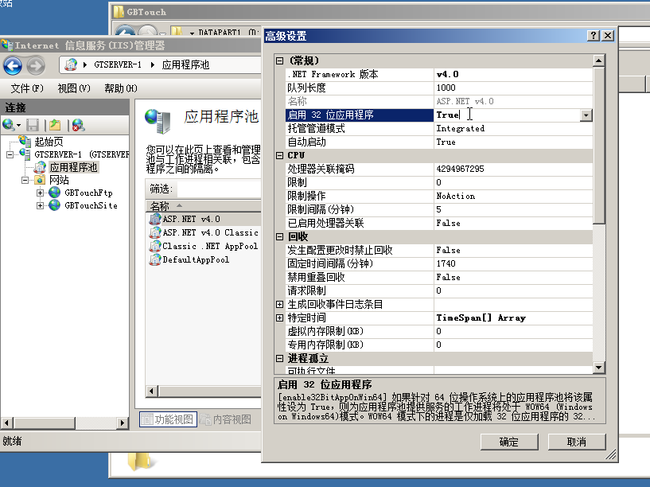
Task: Click right scroll arrow in connections pane
Action: [x=122, y=423]
